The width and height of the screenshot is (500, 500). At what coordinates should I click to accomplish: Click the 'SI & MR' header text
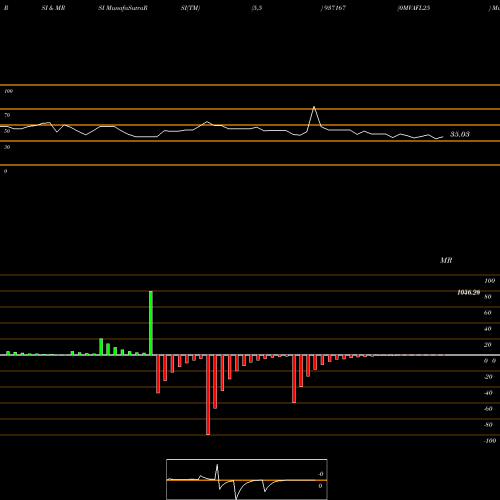[x=53, y=8]
